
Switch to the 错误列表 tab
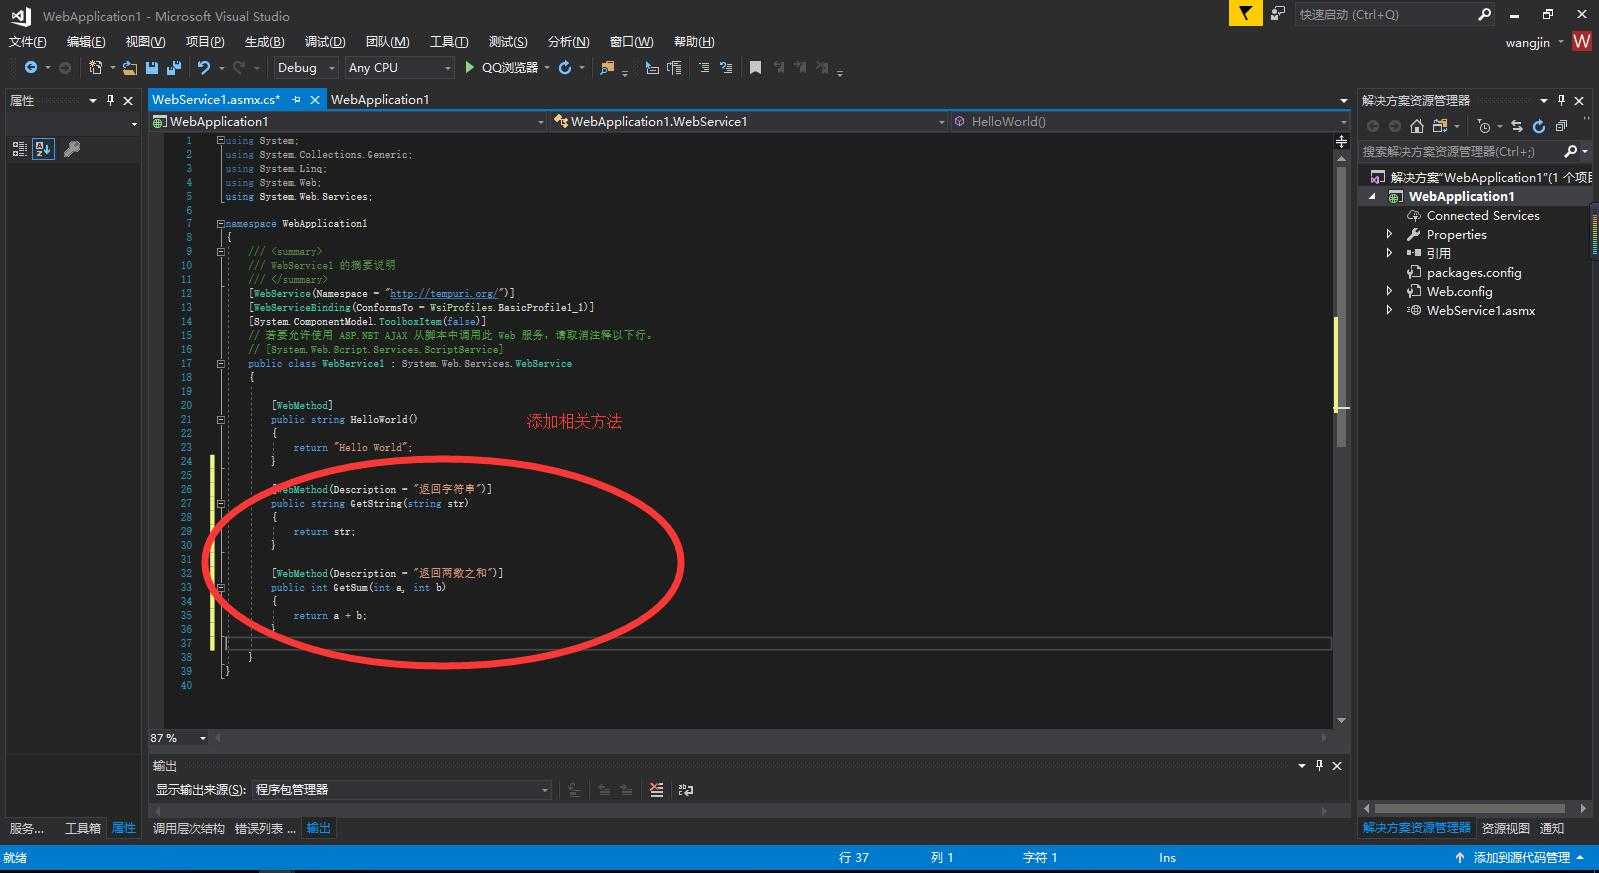[x=265, y=828]
